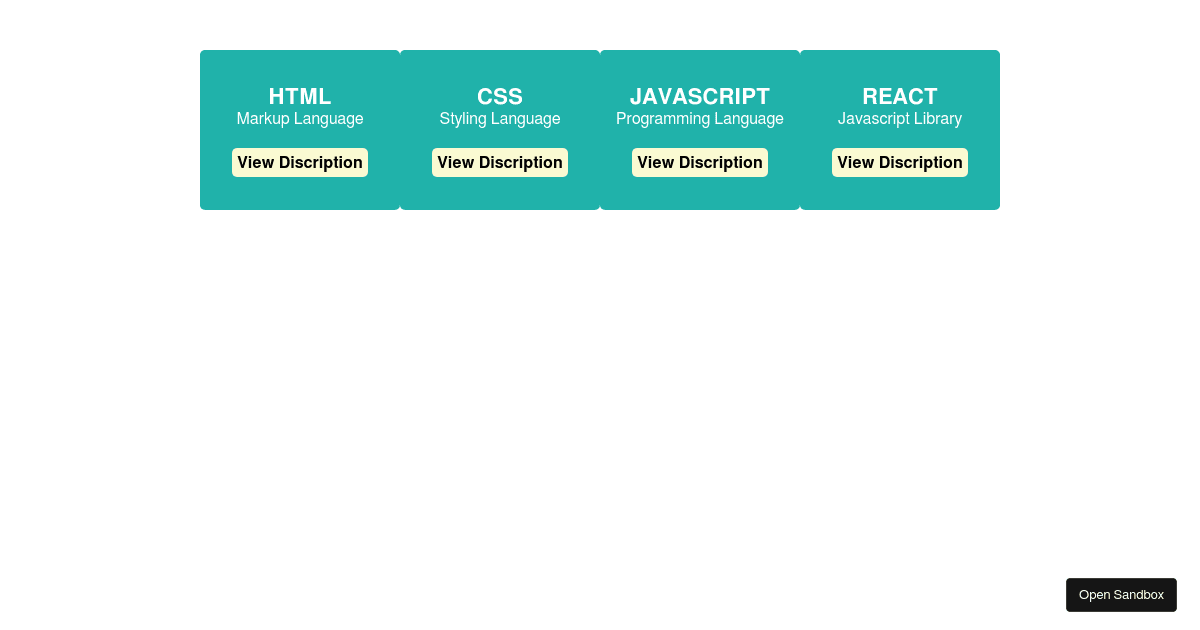This screenshot has width=1200, height=630.
Task: Click View Discription button on HTML card
Action: pos(300,163)
